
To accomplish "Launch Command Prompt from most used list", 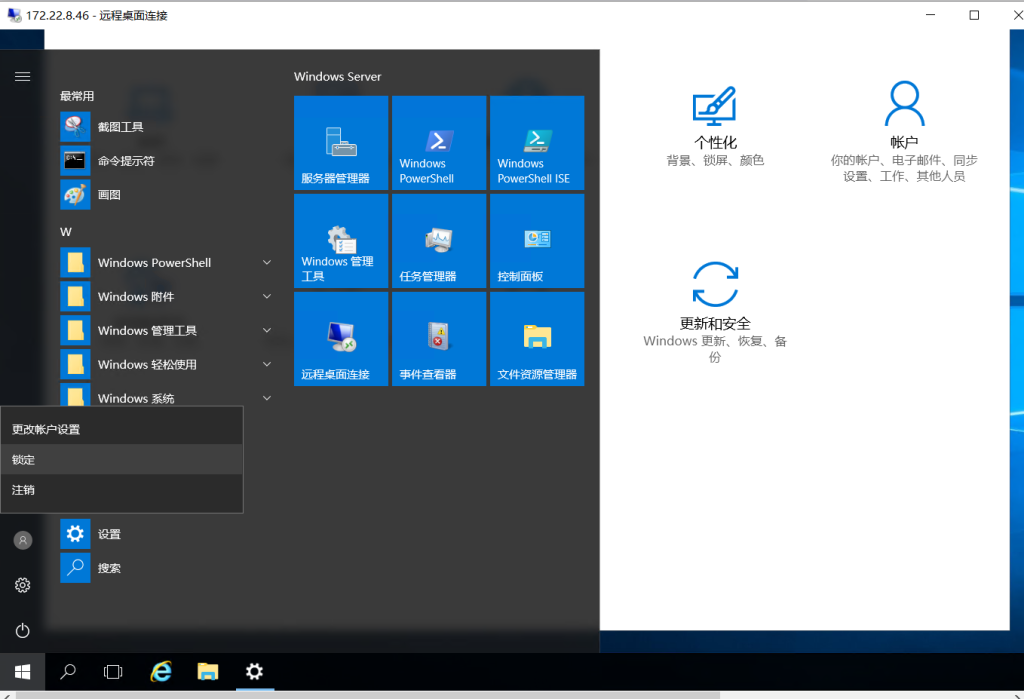I will (x=125, y=161).
